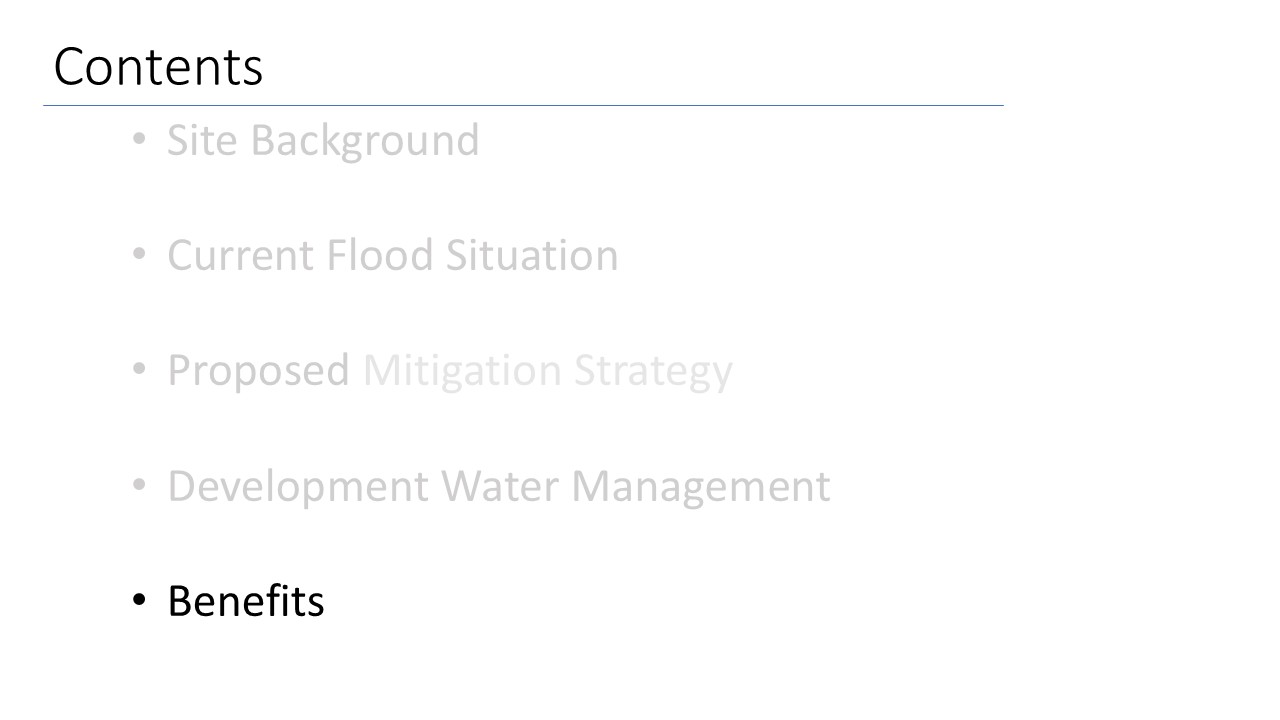Click the bullet beside Development Water Management

(140, 486)
